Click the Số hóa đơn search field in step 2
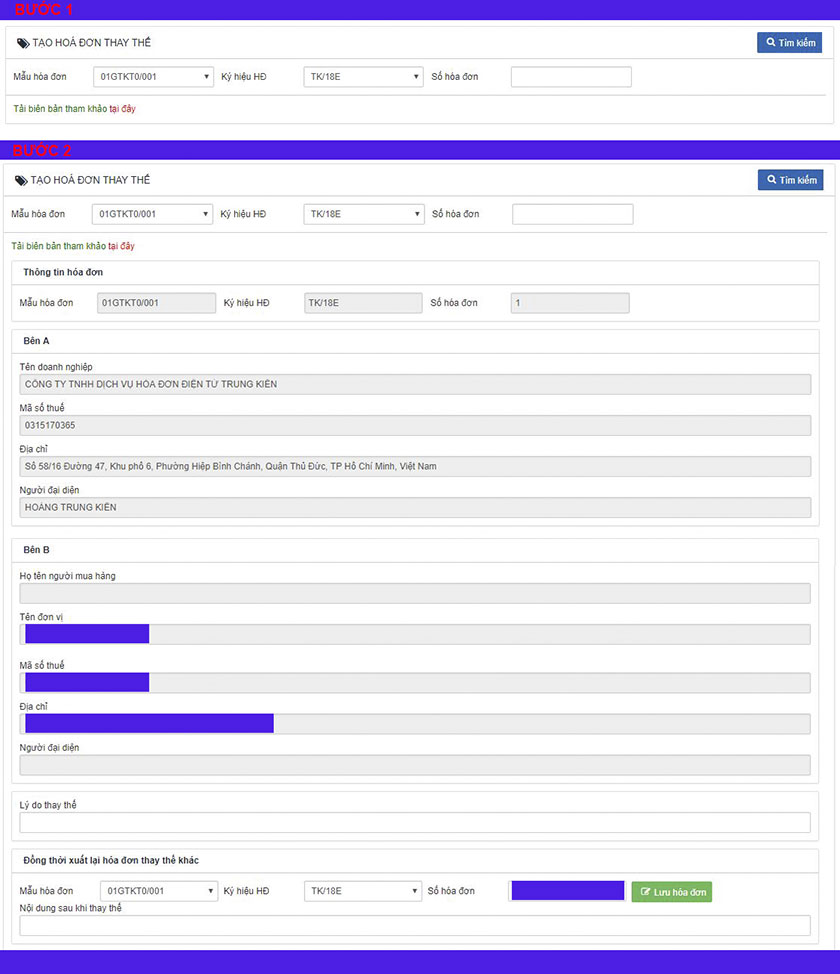 [x=573, y=214]
